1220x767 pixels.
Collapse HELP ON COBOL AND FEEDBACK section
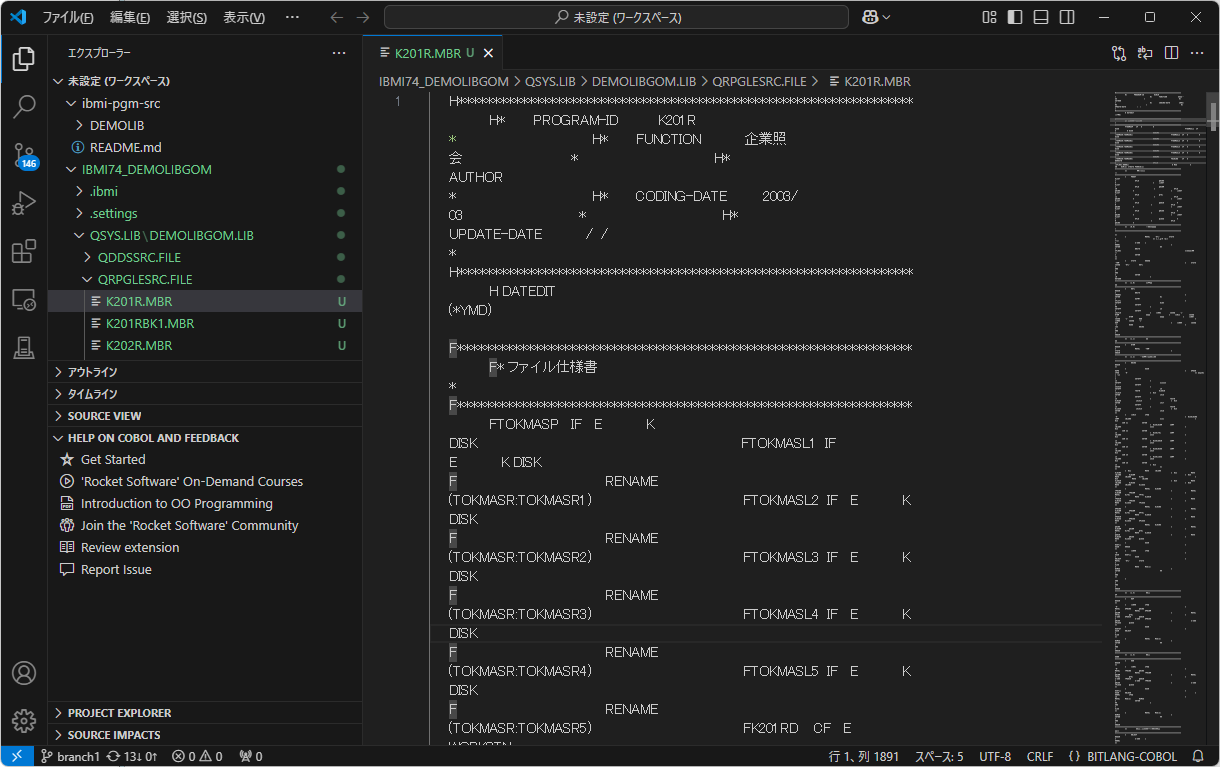pyautogui.click(x=205, y=438)
